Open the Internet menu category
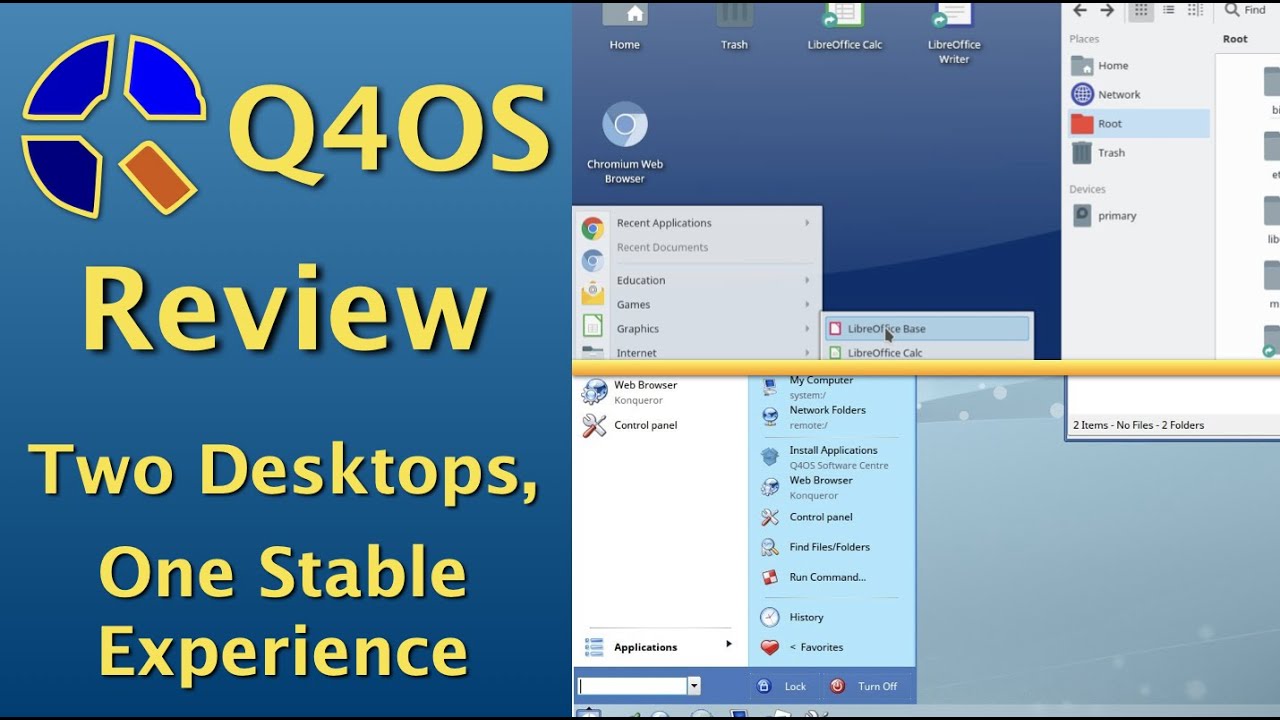The width and height of the screenshot is (1280, 720). coord(713,352)
